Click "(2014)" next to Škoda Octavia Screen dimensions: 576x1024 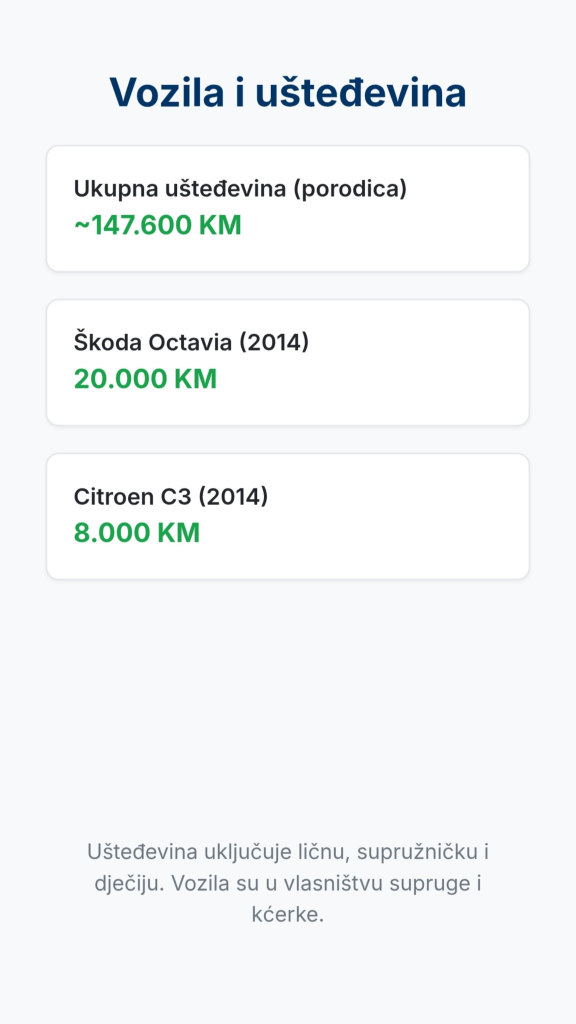274,342
